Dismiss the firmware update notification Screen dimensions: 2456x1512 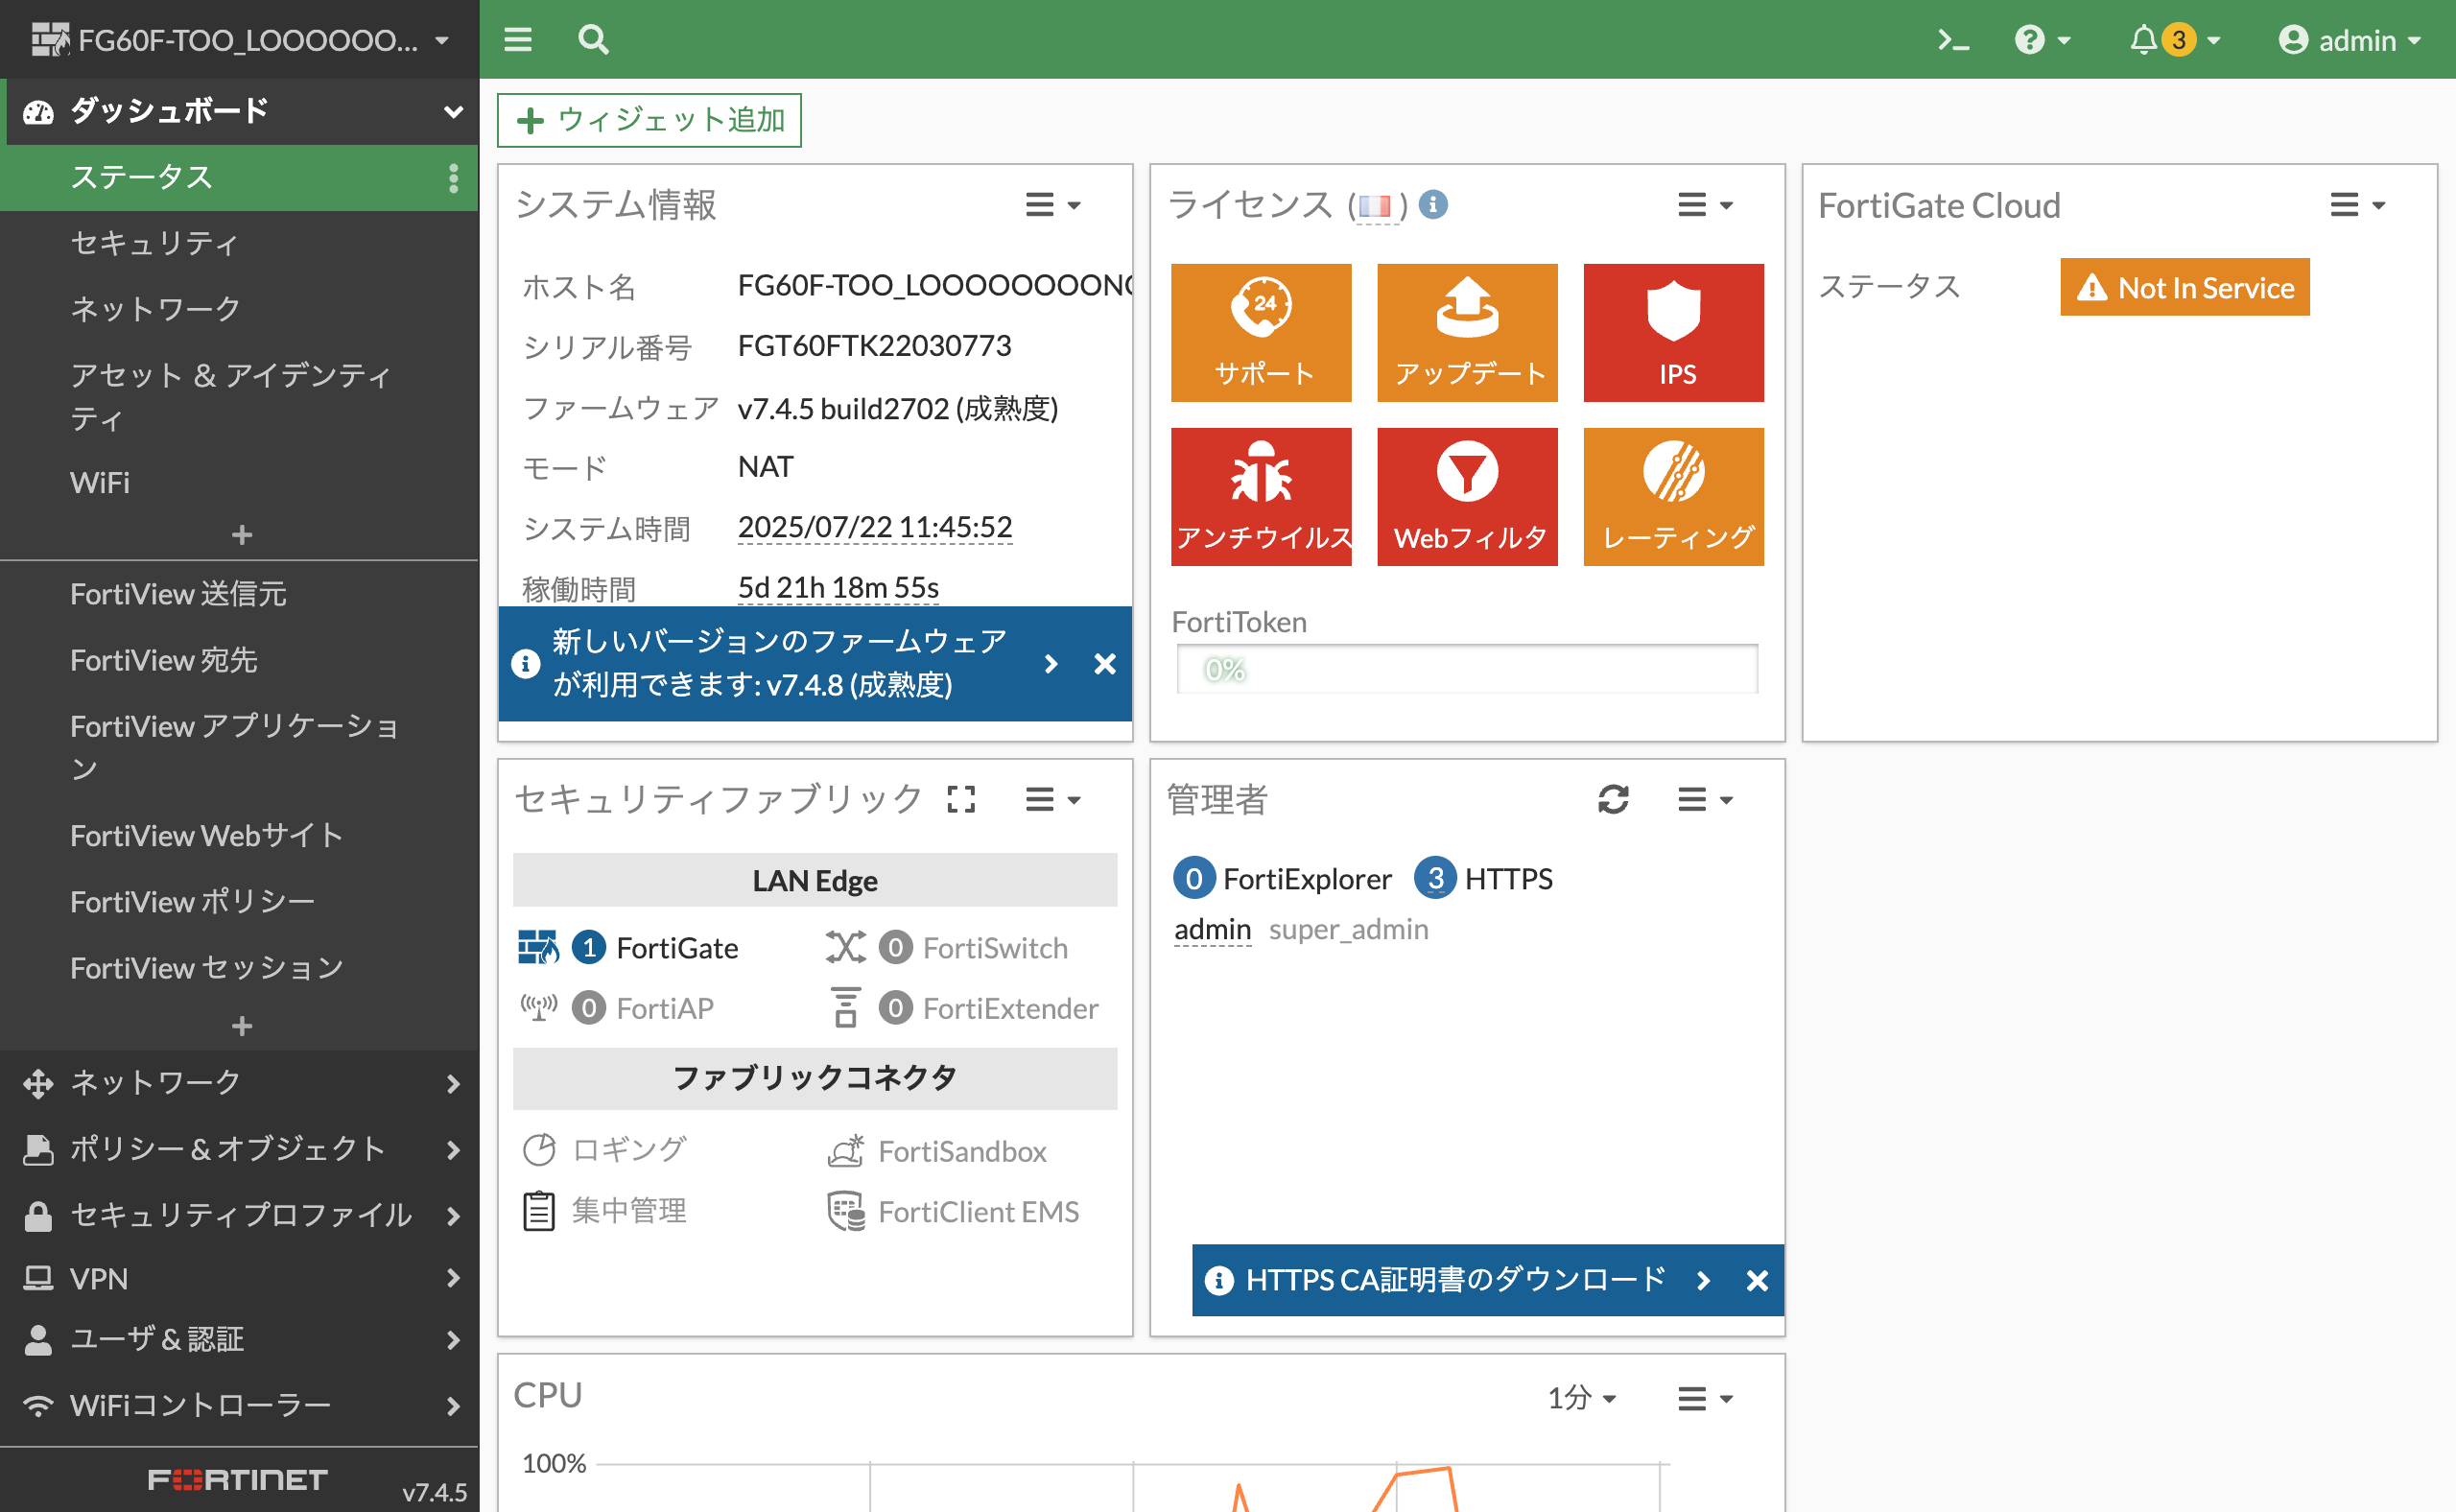click(x=1104, y=664)
